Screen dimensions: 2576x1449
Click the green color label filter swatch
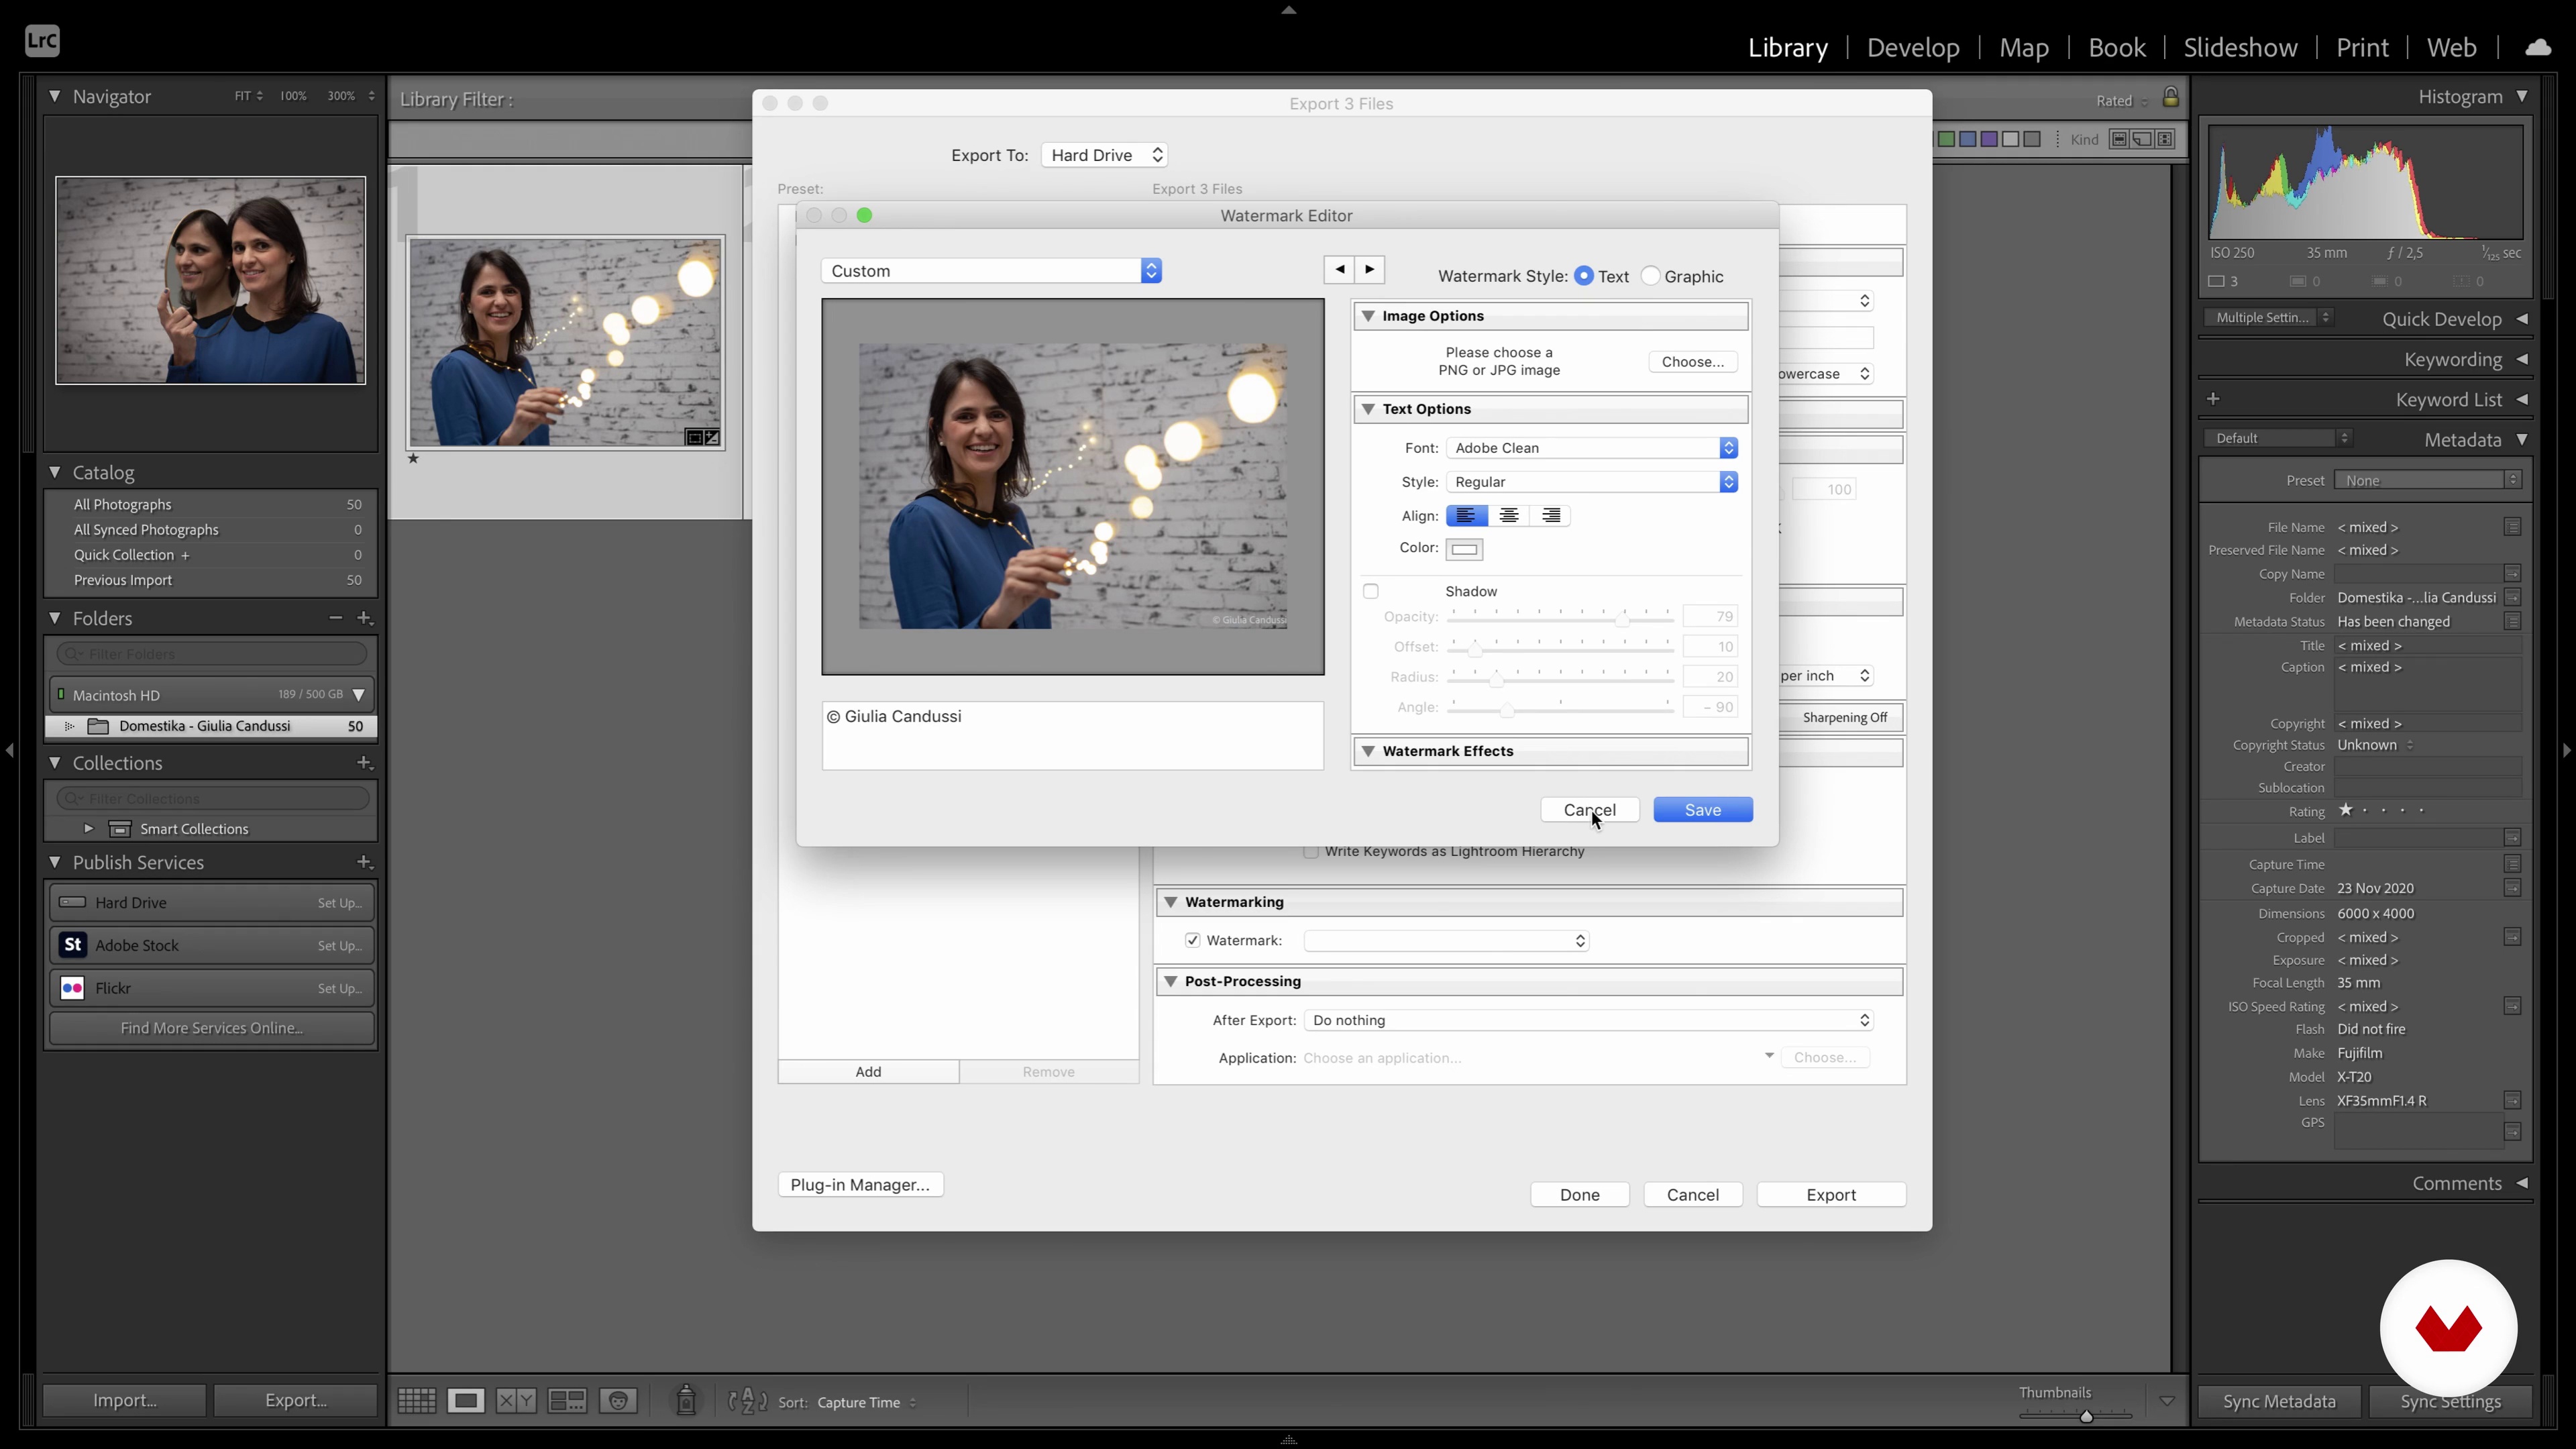(x=1946, y=140)
